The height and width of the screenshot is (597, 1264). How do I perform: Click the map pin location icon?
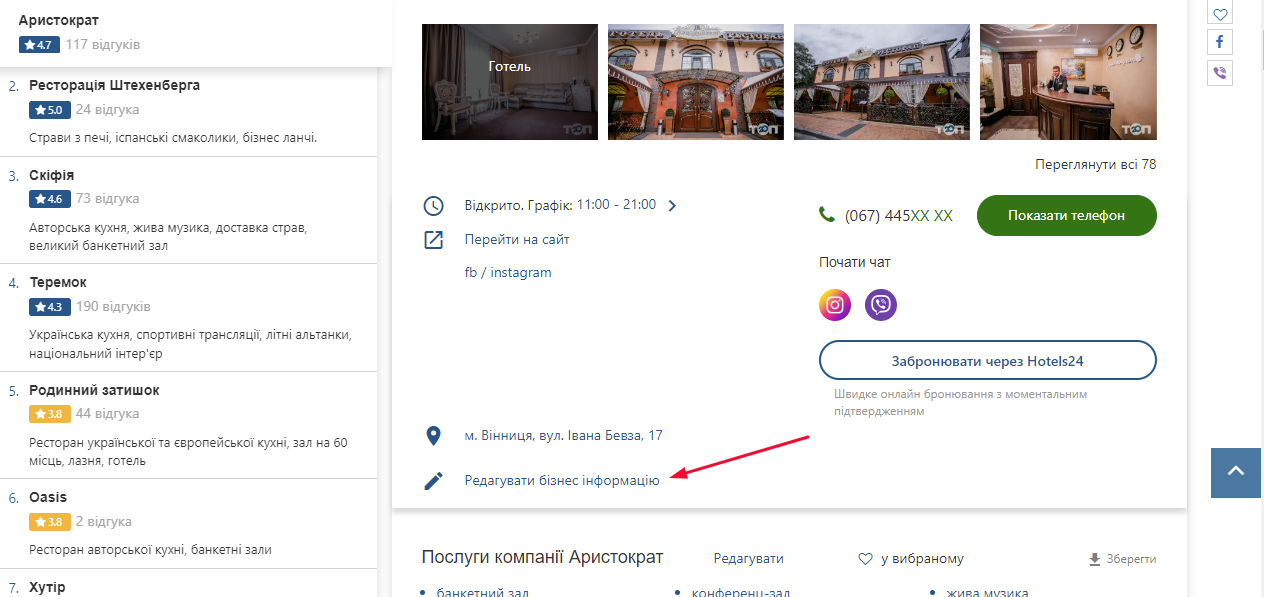click(433, 436)
